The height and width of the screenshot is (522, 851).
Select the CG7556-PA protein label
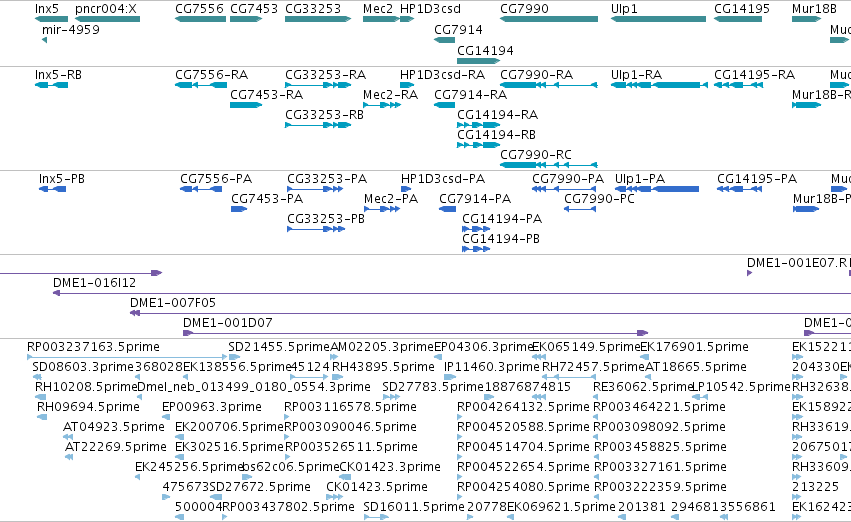tap(216, 179)
